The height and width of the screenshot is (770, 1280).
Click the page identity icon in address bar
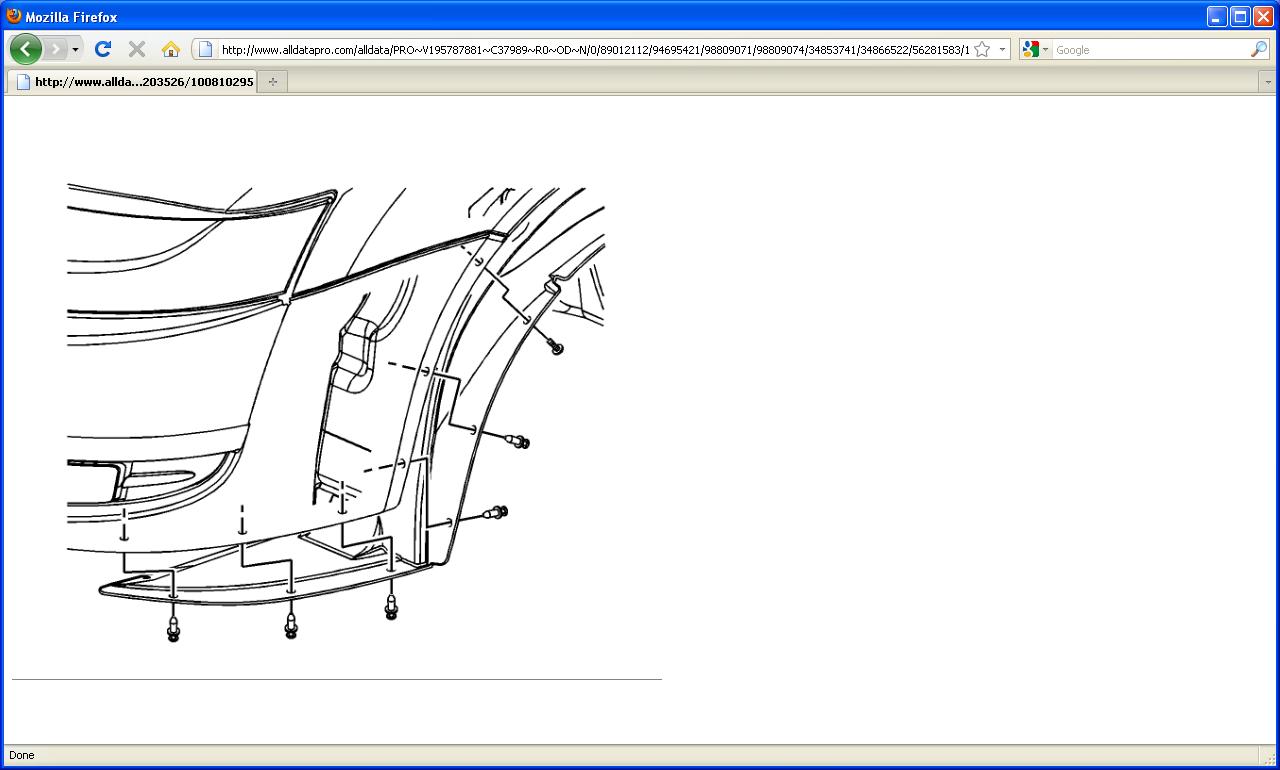pyautogui.click(x=205, y=49)
